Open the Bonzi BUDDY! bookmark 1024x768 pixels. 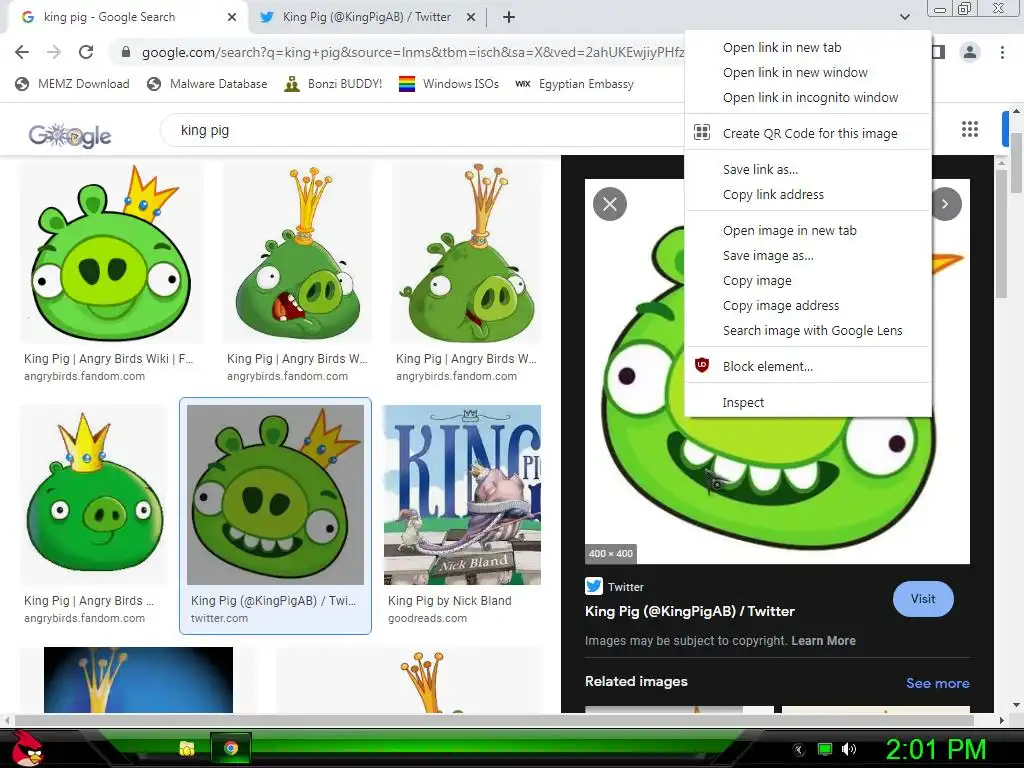(333, 84)
